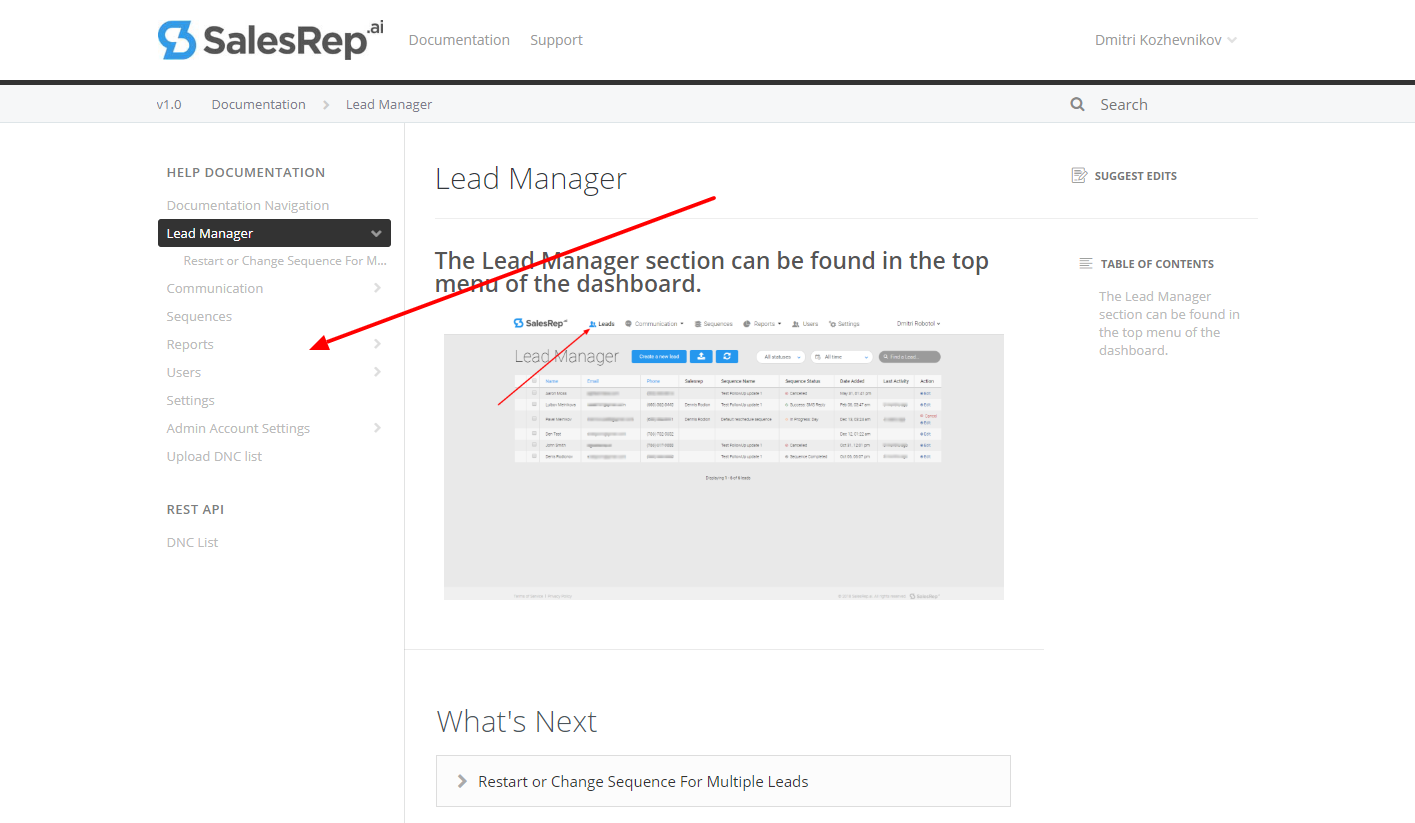The height and width of the screenshot is (823, 1415).
Task: Go to Documentation breadcrumb
Action: coord(258,104)
